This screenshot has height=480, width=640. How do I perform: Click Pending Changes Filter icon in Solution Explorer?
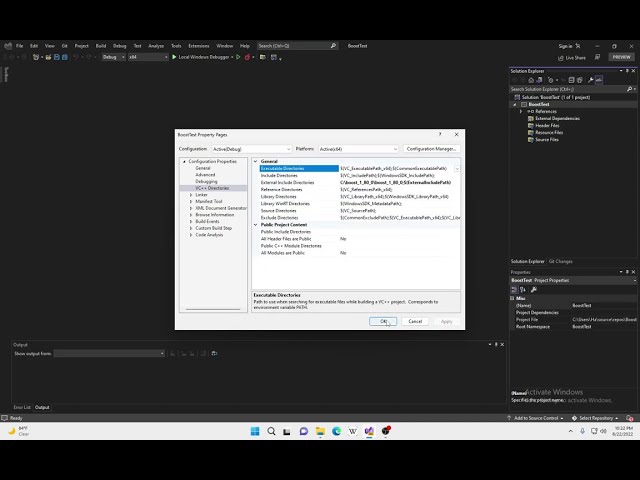(x=551, y=80)
